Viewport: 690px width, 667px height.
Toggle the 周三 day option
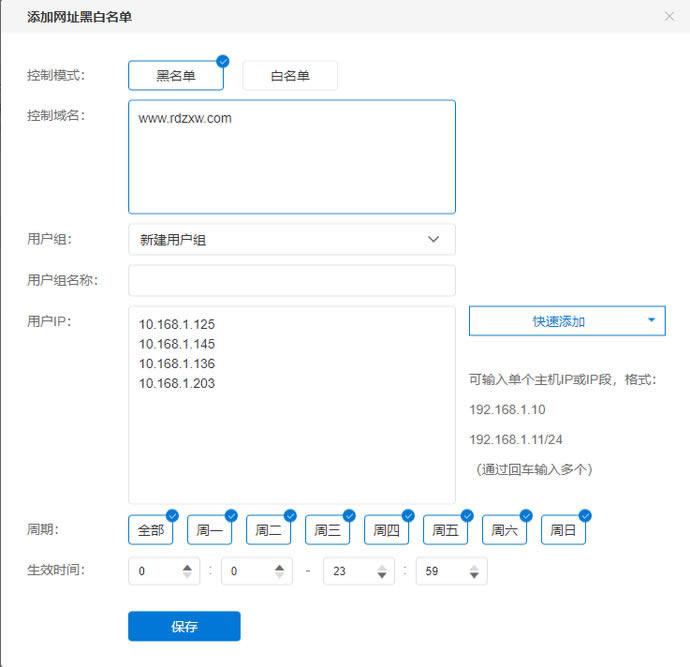(x=327, y=530)
